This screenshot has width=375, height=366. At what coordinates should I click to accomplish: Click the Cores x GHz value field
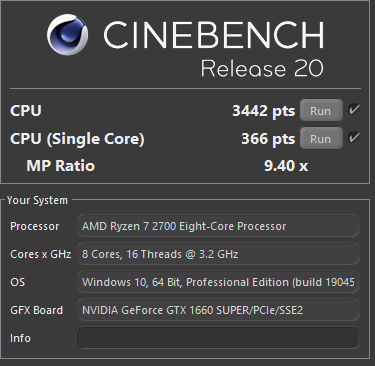coord(218,254)
